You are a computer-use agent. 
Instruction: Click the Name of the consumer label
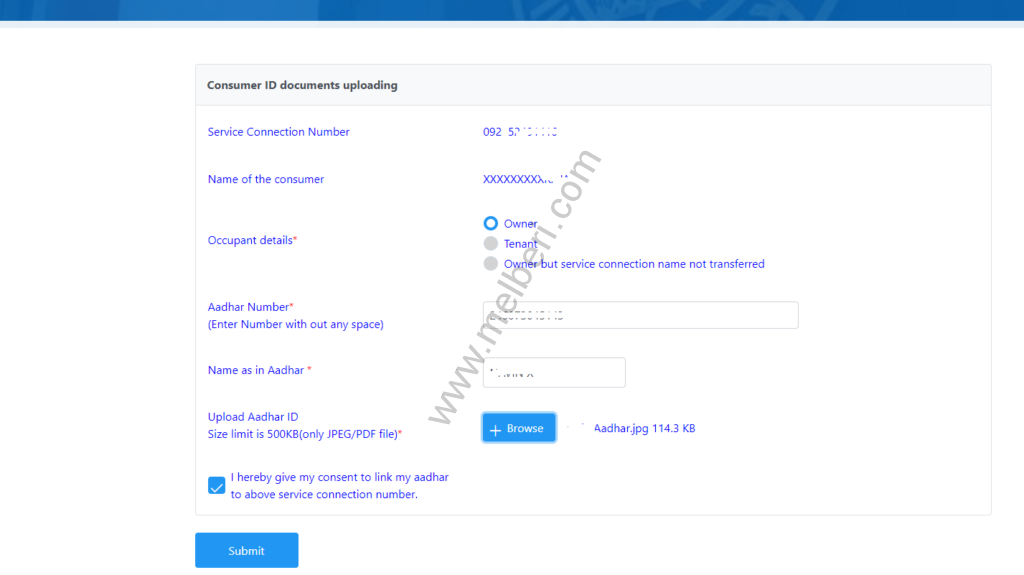pyautogui.click(x=265, y=179)
